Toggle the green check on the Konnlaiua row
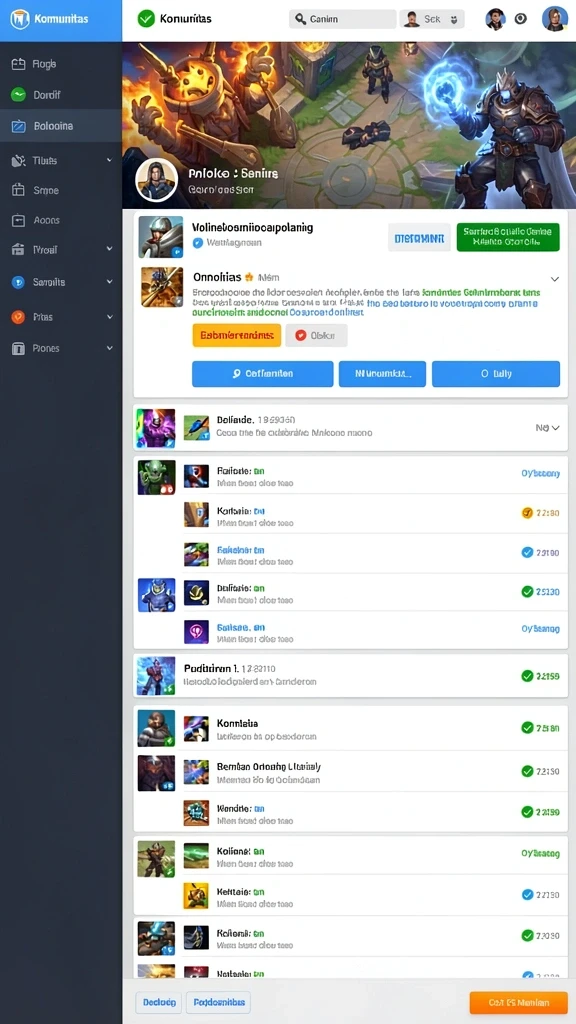This screenshot has width=576, height=1024. click(528, 728)
